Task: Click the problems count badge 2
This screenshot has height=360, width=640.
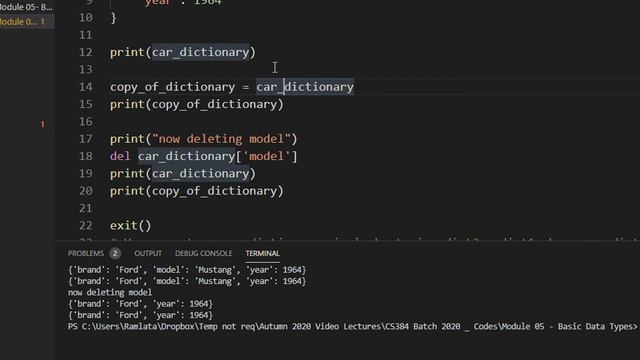Action: (115, 253)
